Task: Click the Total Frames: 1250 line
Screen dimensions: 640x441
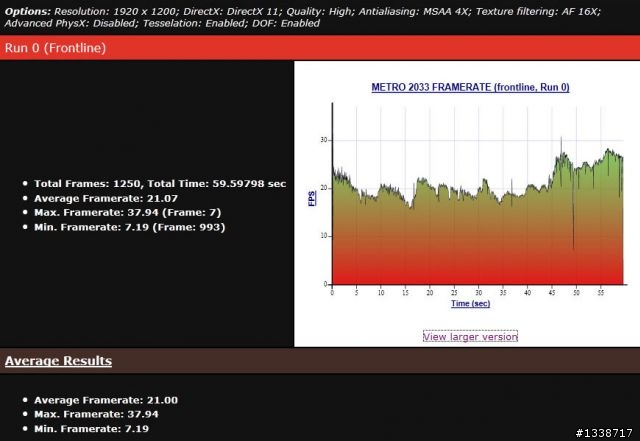Action: (160, 184)
